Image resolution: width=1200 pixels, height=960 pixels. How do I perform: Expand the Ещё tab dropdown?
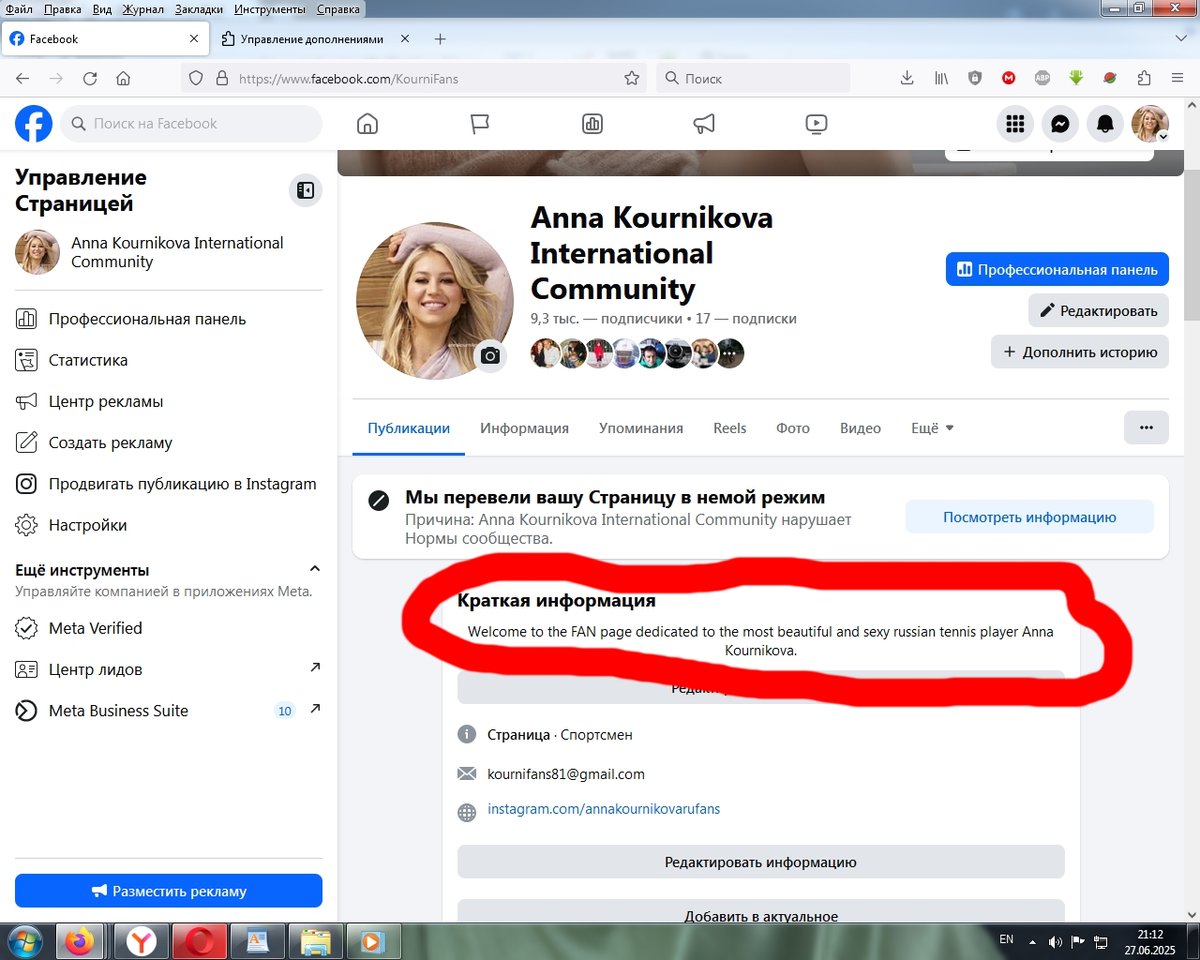pyautogui.click(x=932, y=428)
